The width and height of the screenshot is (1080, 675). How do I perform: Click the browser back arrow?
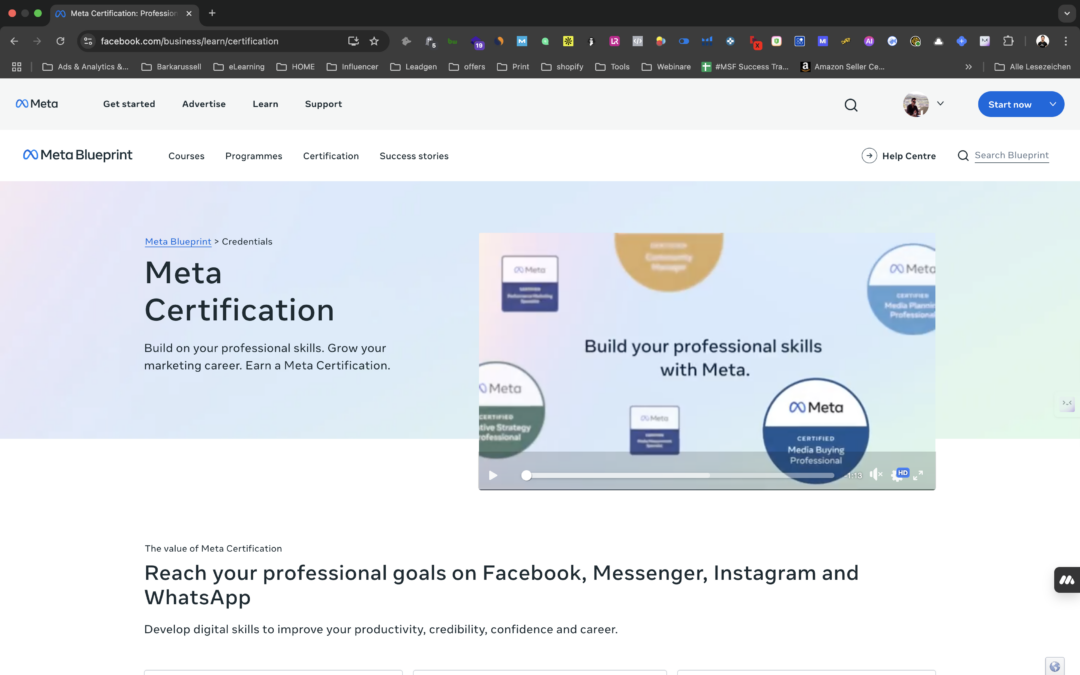click(14, 41)
